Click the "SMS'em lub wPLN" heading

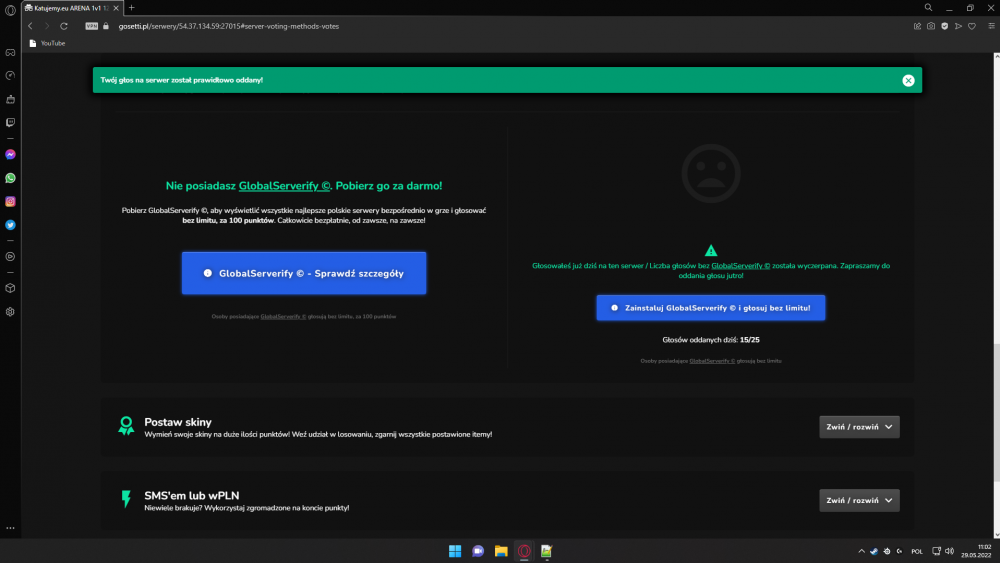point(191,495)
